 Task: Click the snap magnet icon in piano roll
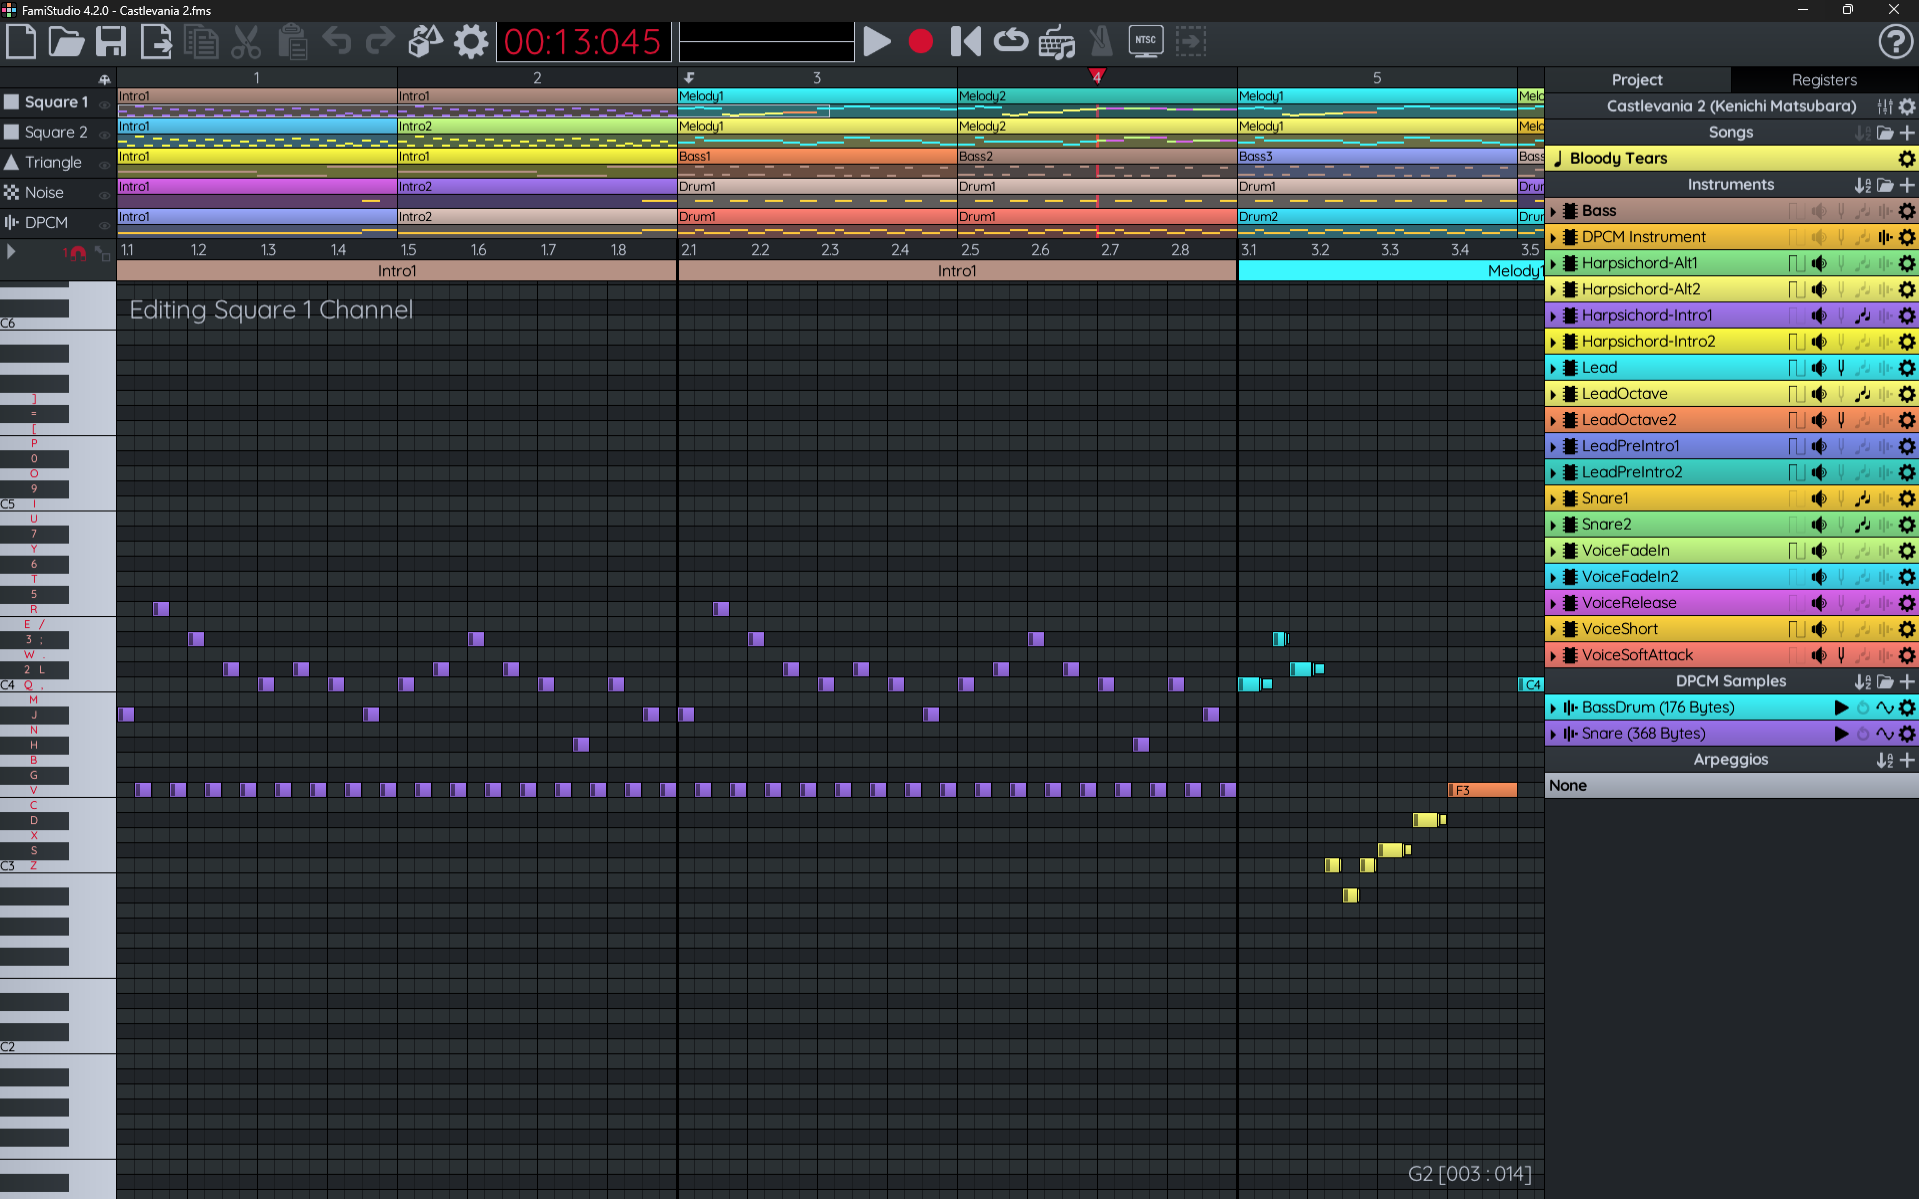pyautogui.click(x=76, y=253)
